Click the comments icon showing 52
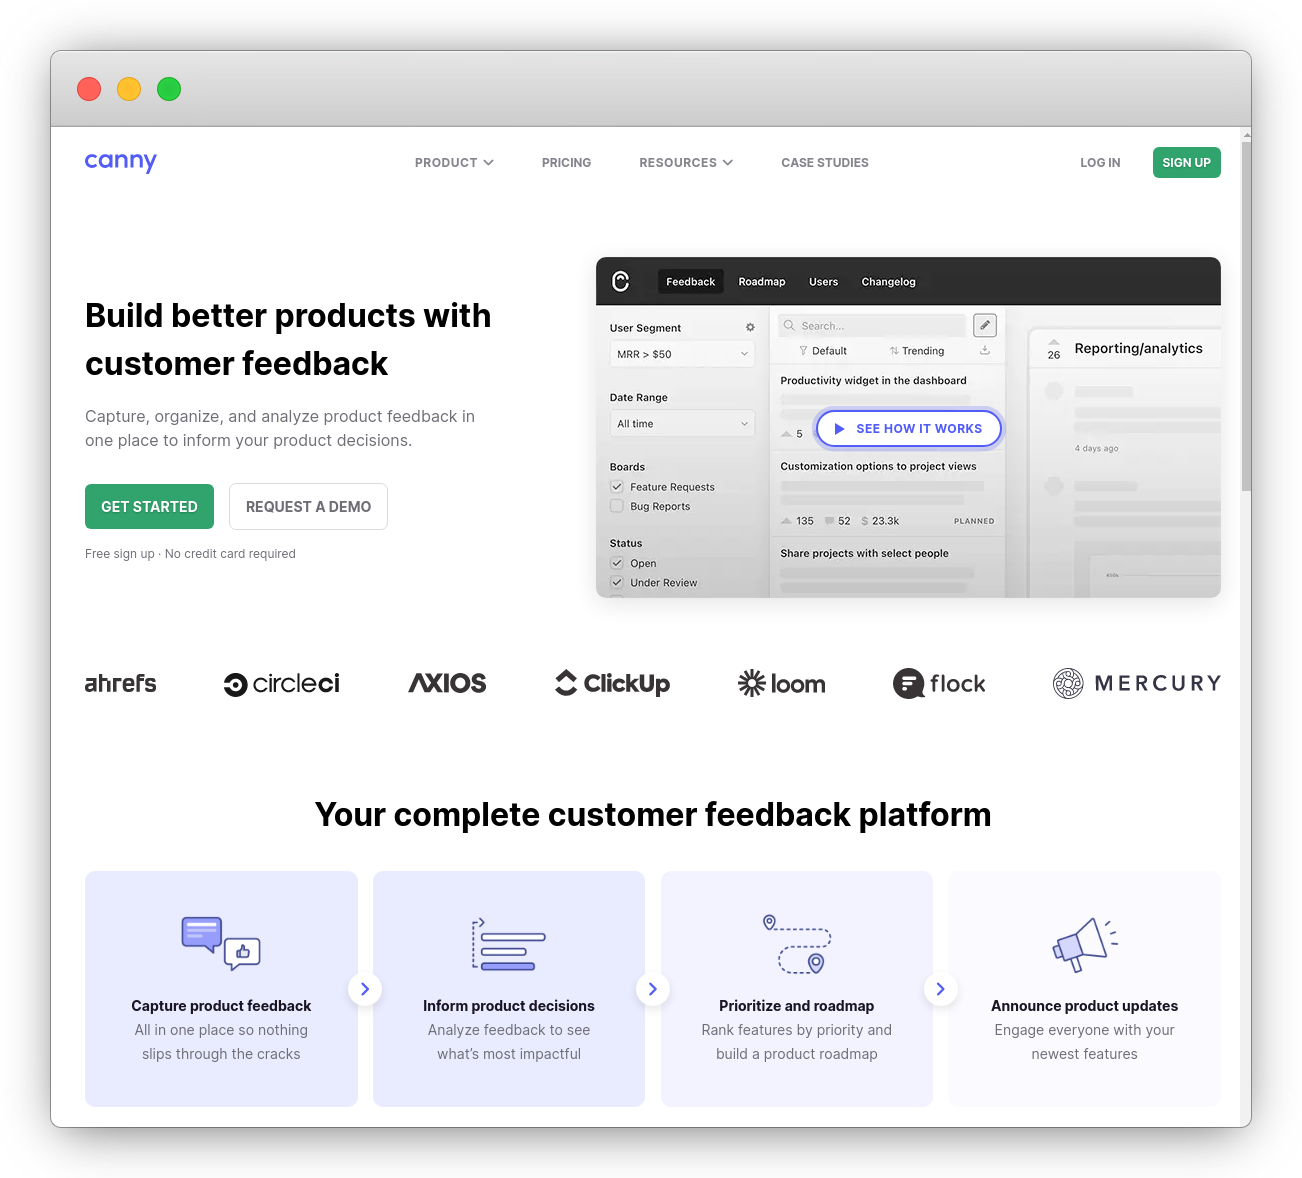1302x1178 pixels. (x=837, y=521)
